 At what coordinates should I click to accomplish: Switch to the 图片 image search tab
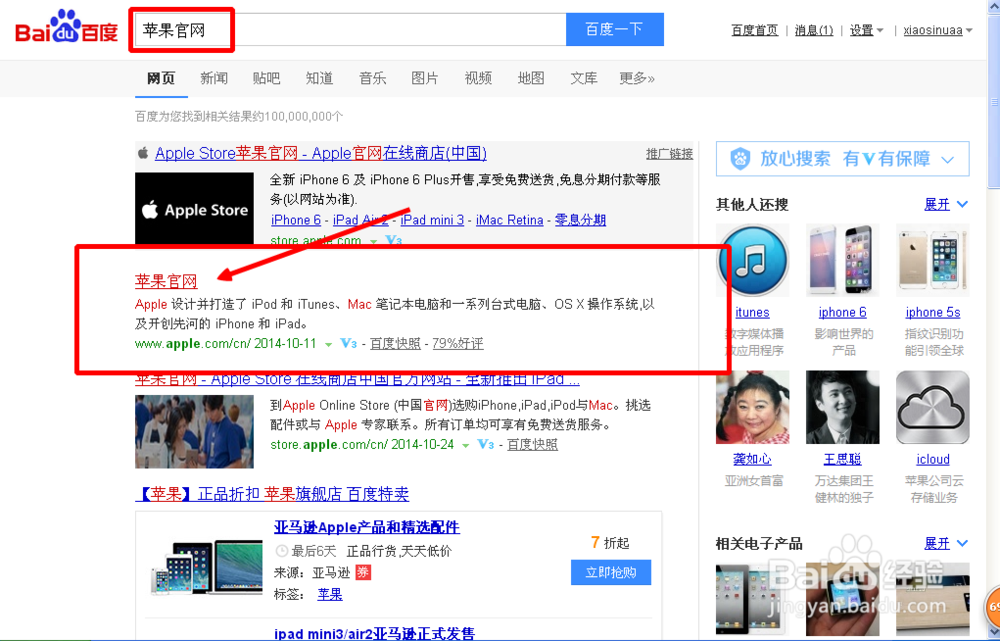426,77
